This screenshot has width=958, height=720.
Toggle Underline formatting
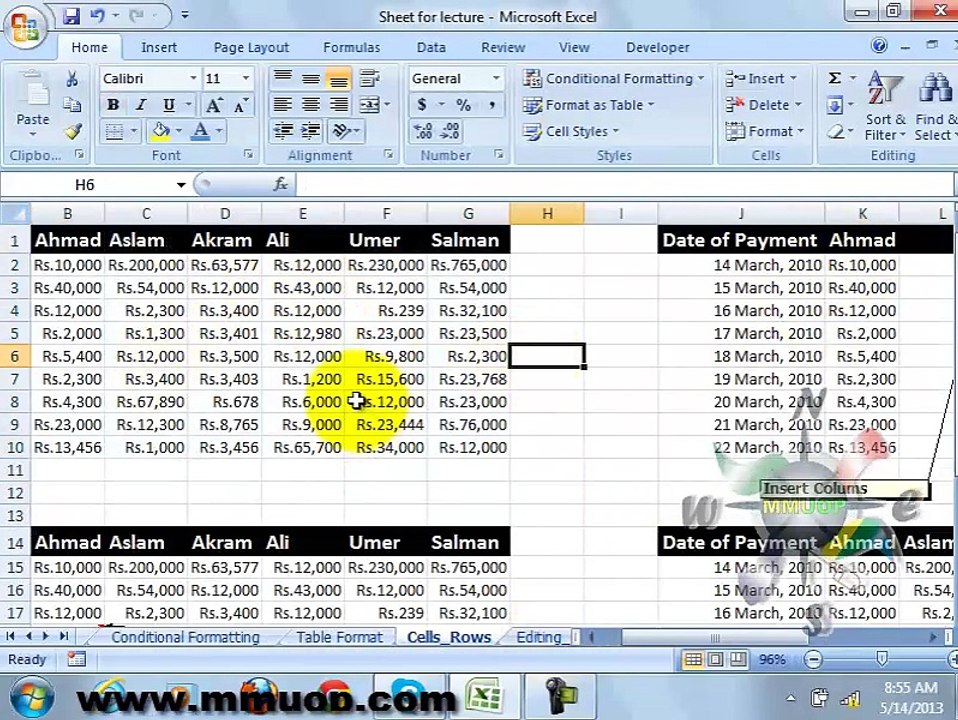click(169, 105)
